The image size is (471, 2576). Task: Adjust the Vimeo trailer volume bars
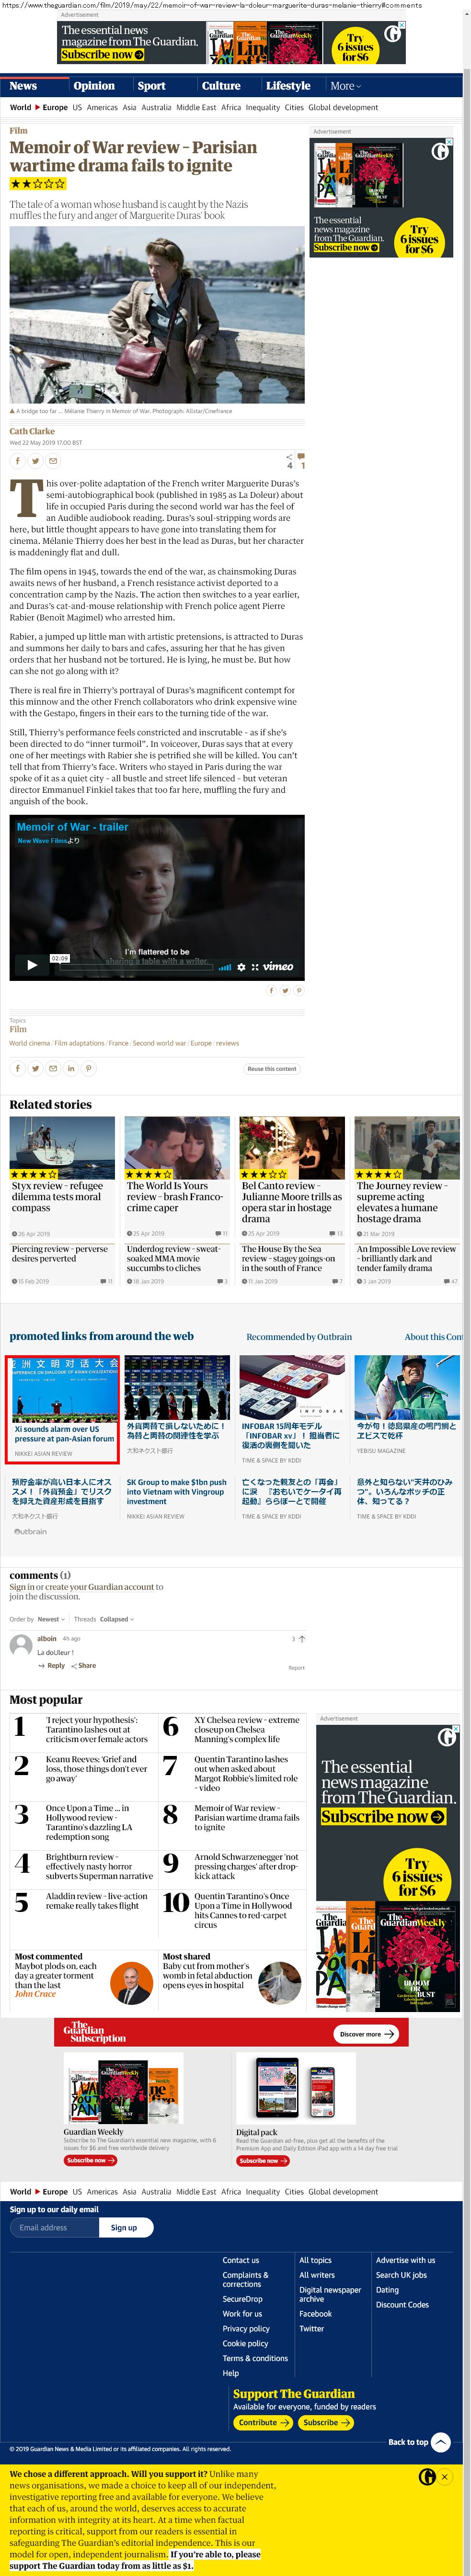(225, 967)
